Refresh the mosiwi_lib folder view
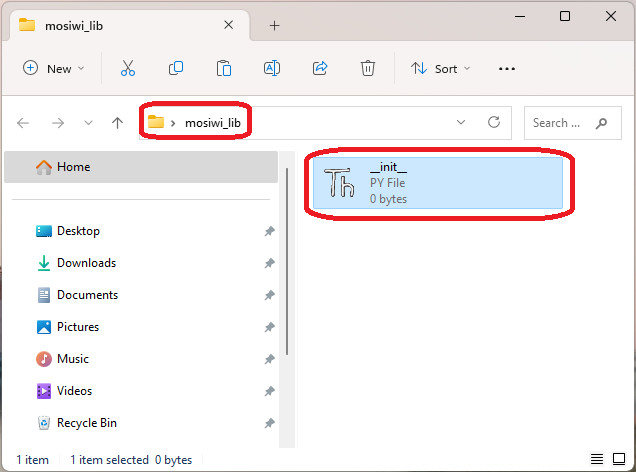Screen dimensions: 636x472 click(494, 122)
